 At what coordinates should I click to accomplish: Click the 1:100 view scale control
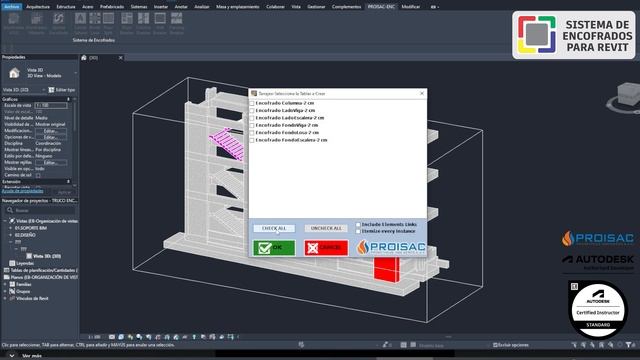pyautogui.click(x=94, y=337)
